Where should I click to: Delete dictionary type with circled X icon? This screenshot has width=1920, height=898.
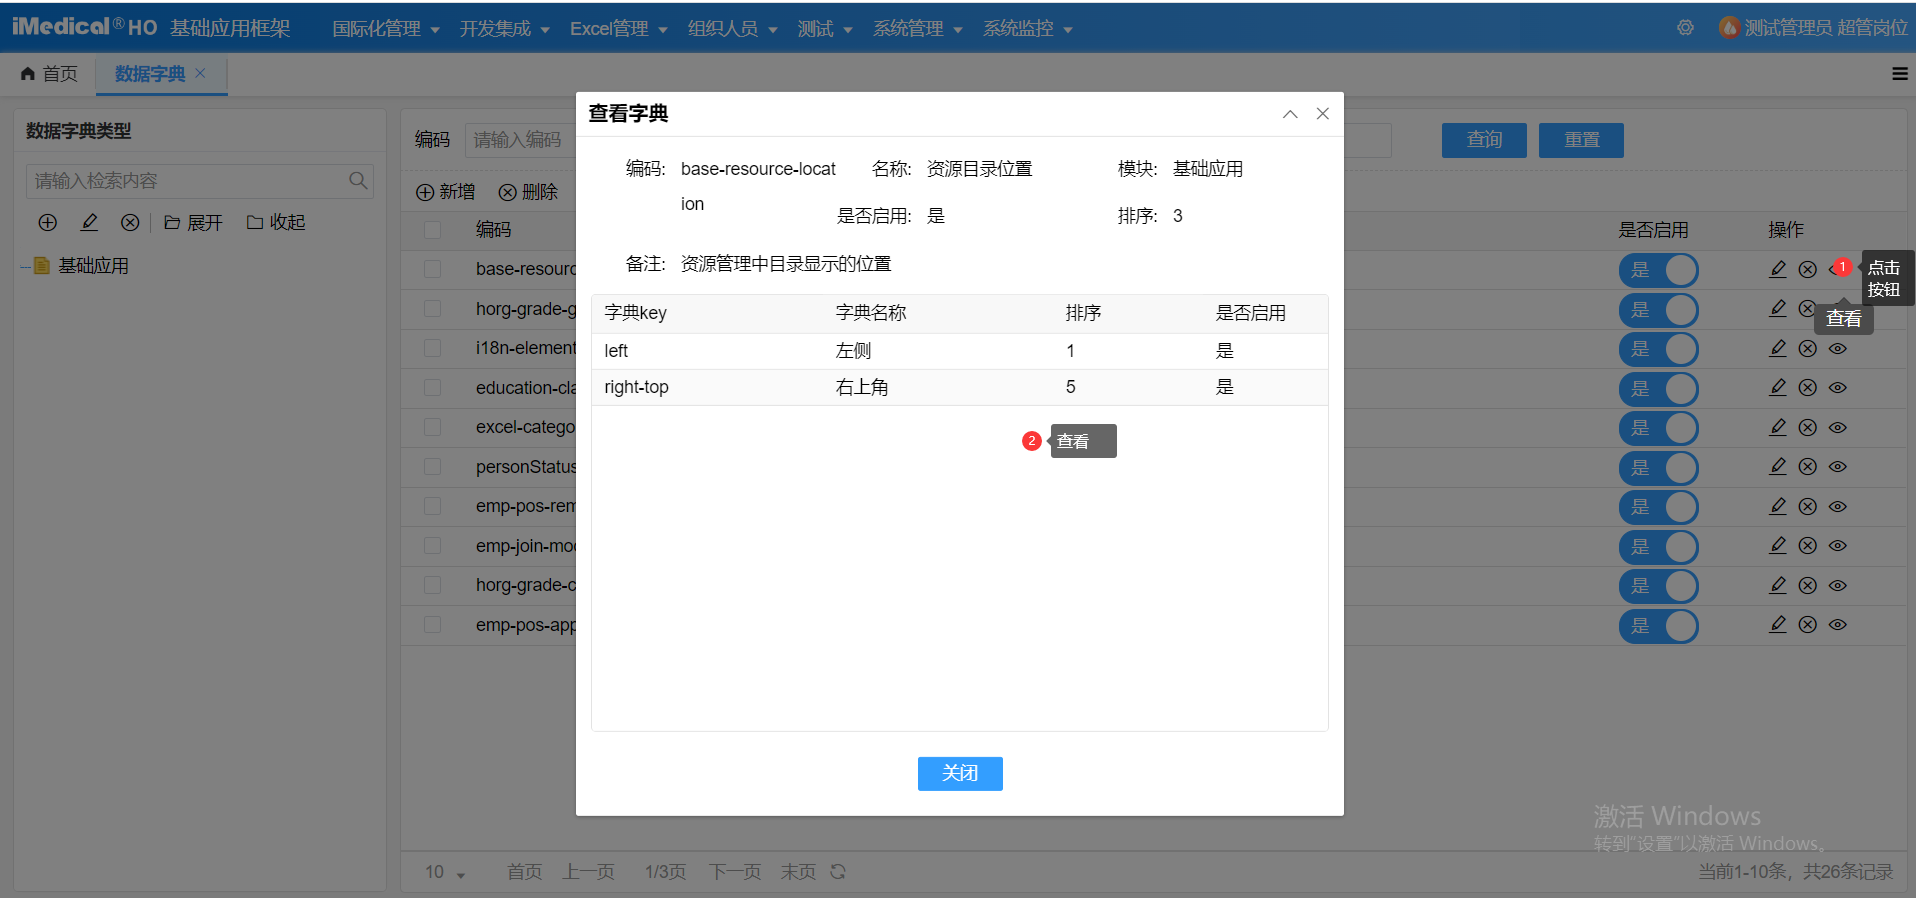pos(130,222)
